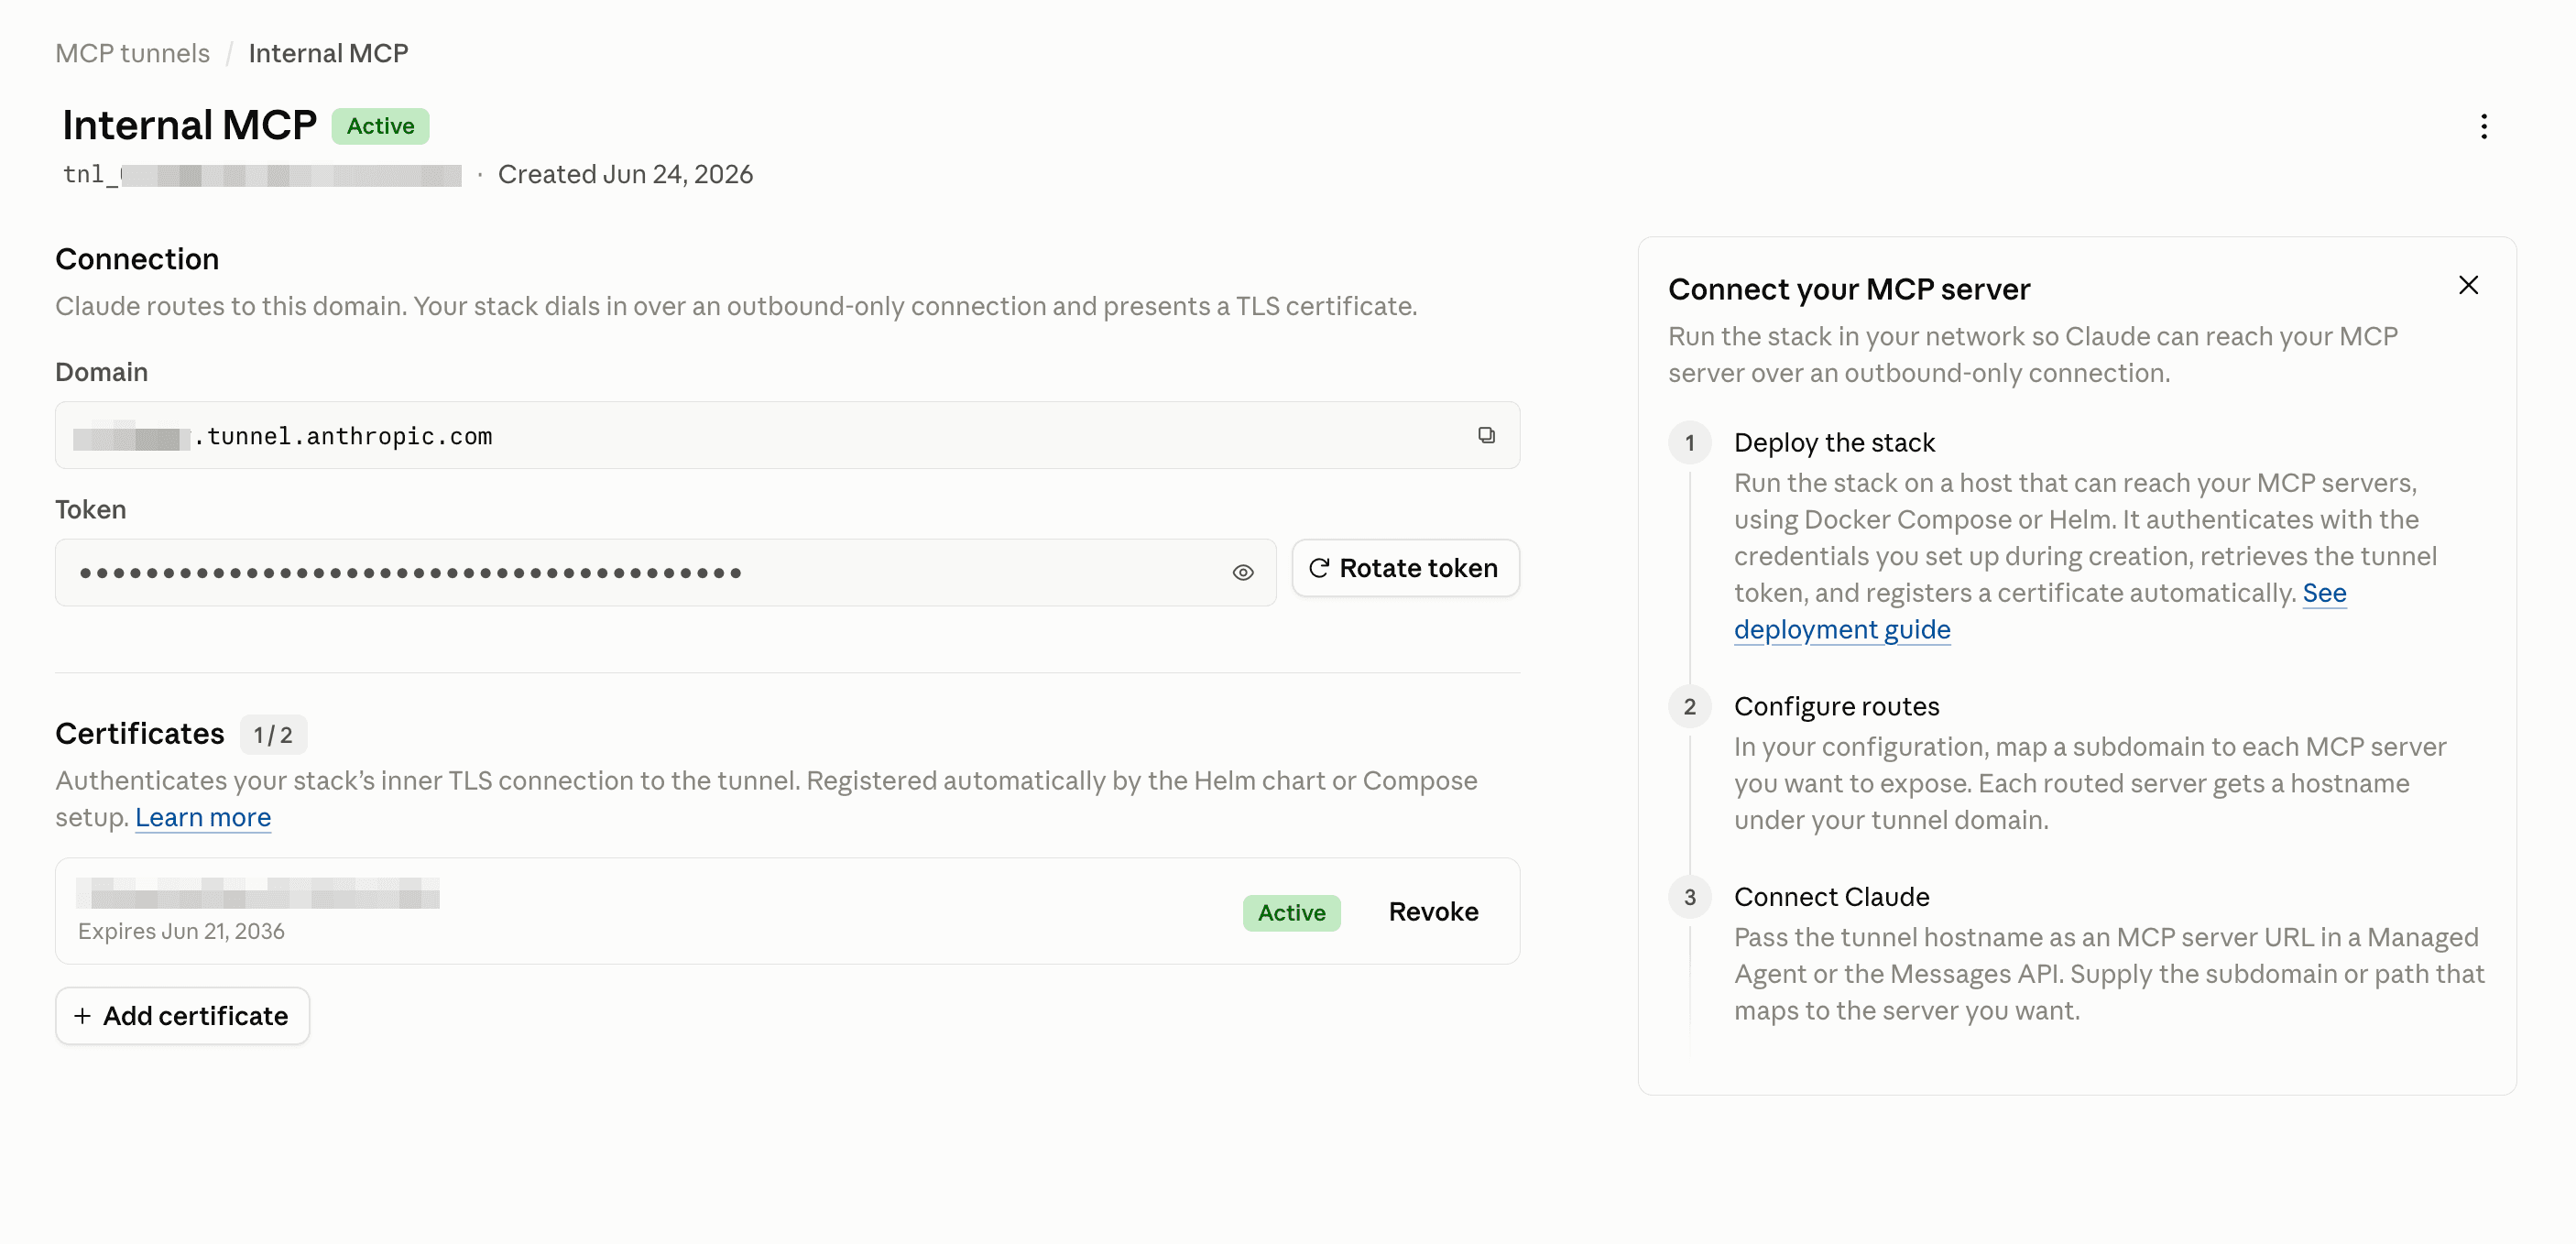The height and width of the screenshot is (1244, 2576).
Task: Click the Connect your MCP server heading
Action: tap(1849, 289)
